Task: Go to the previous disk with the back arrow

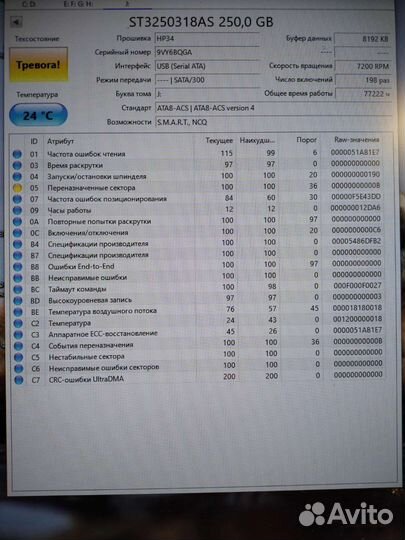Action: click(16, 22)
